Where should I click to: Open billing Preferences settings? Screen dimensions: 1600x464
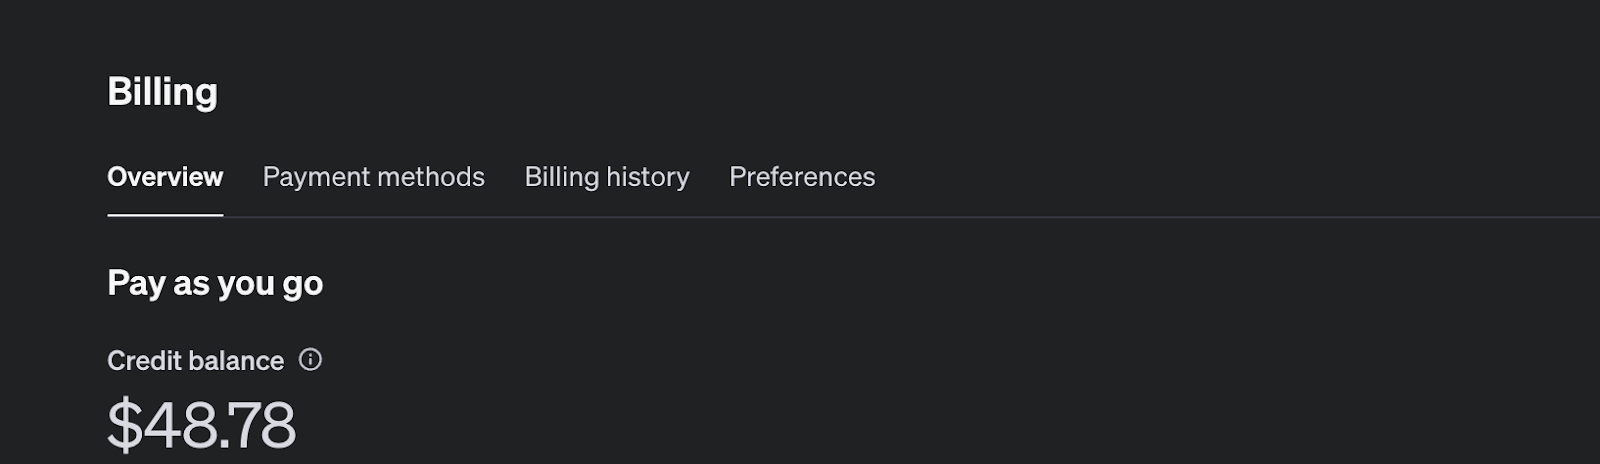point(802,177)
